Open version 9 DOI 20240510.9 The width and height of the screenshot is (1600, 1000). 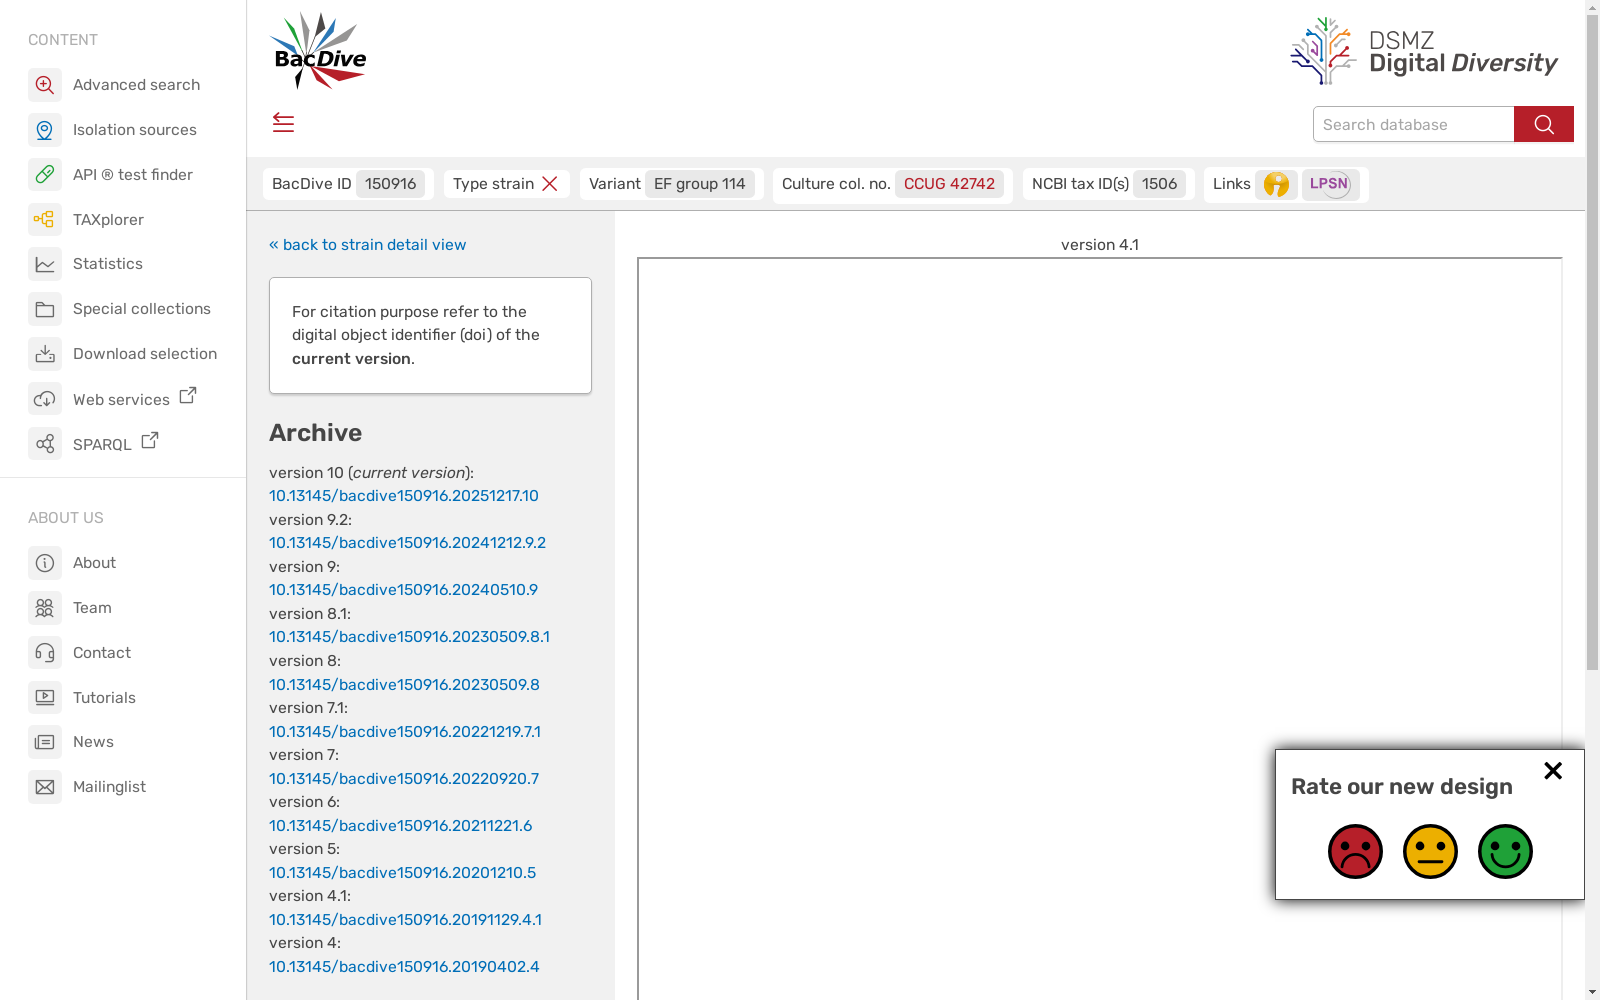click(403, 590)
